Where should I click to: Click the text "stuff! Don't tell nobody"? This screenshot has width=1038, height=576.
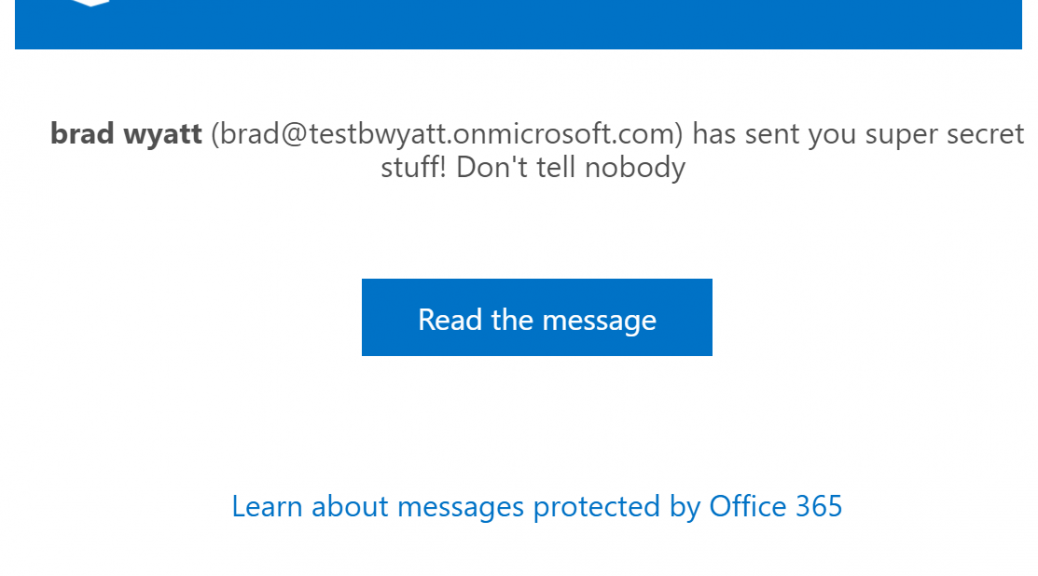[533, 167]
